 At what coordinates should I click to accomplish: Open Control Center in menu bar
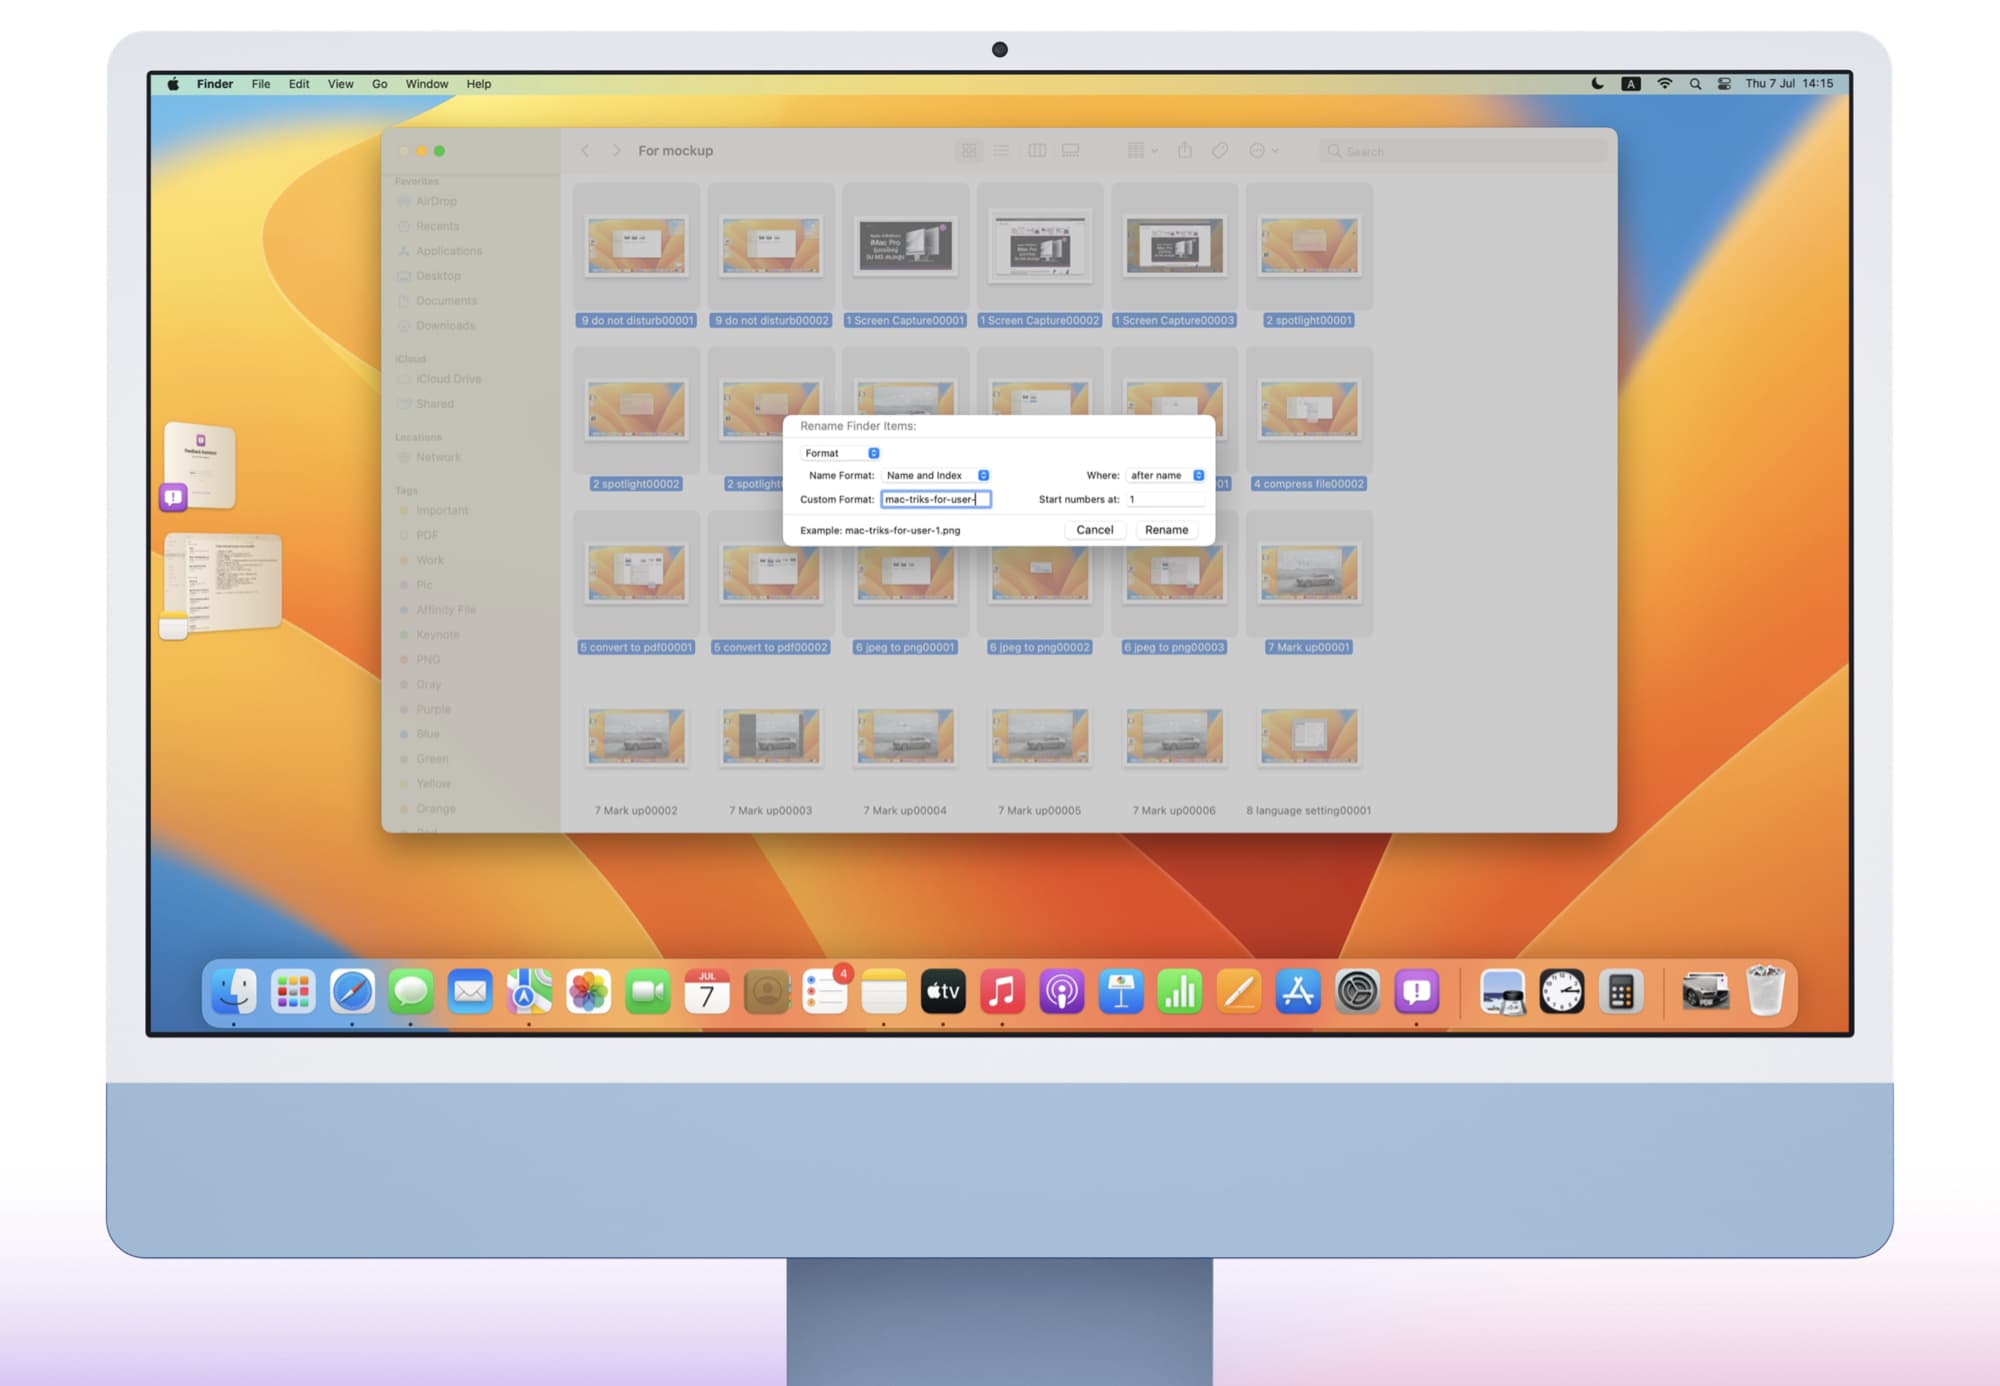1724,84
